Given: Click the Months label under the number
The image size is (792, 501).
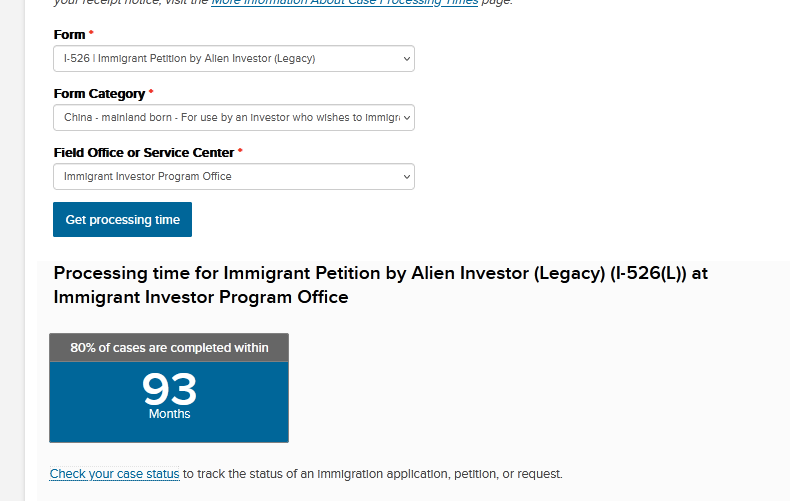Looking at the screenshot, I should tap(169, 414).
